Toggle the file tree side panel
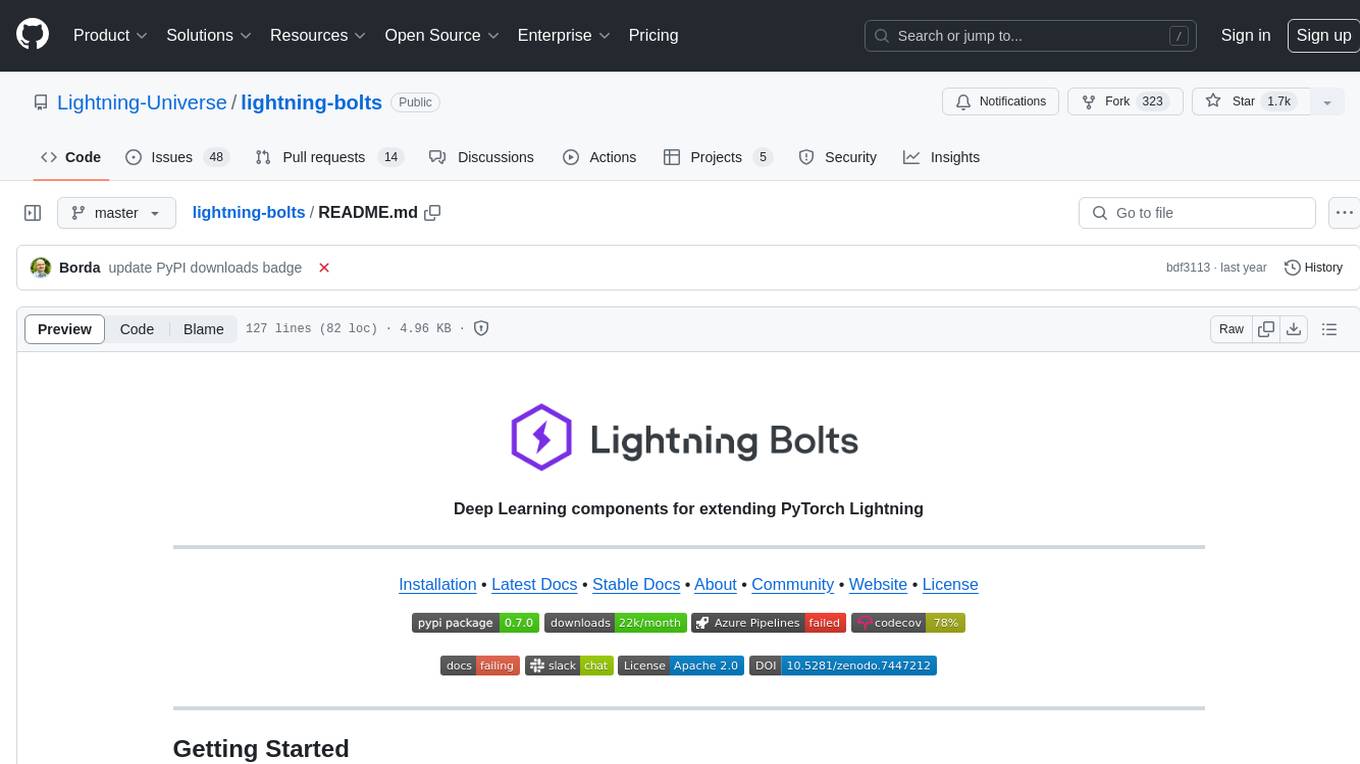Viewport: 1360px width, 764px height. coord(33,213)
